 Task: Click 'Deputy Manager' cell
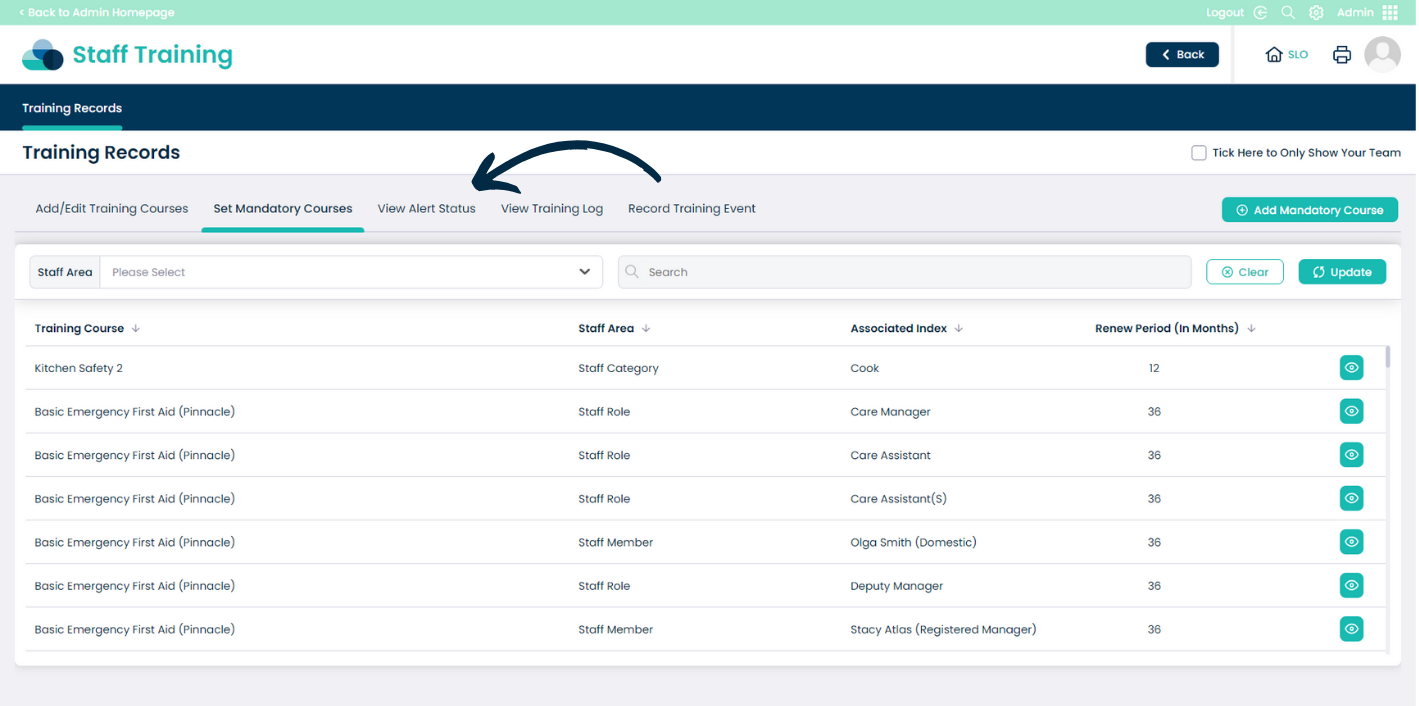click(x=897, y=586)
